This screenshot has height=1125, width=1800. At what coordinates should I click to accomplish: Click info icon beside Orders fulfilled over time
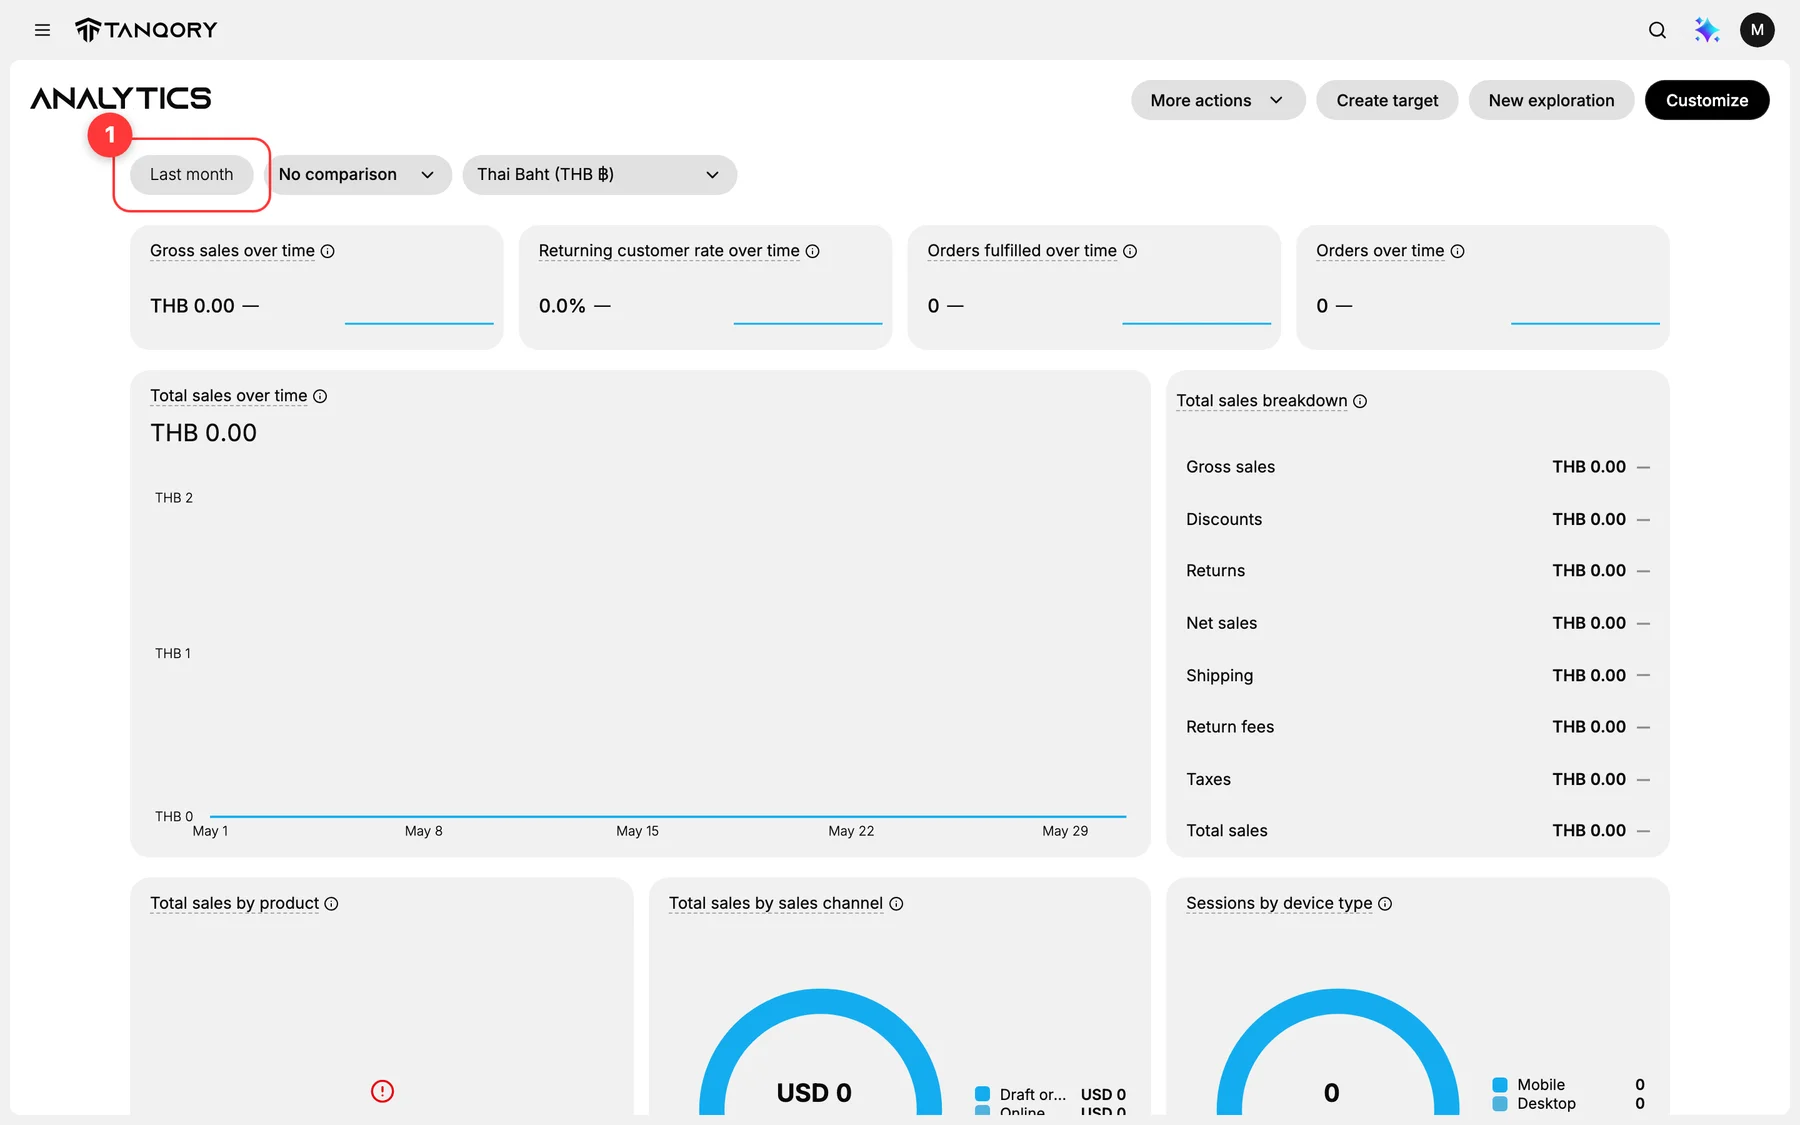coord(1130,251)
